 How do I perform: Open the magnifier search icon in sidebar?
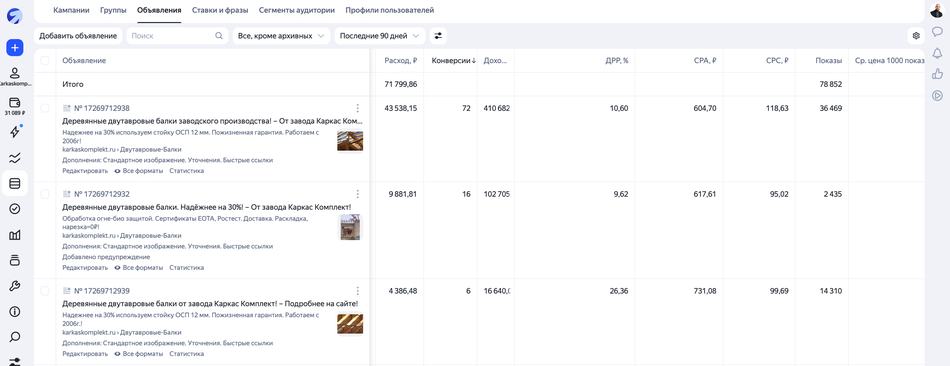coord(15,338)
